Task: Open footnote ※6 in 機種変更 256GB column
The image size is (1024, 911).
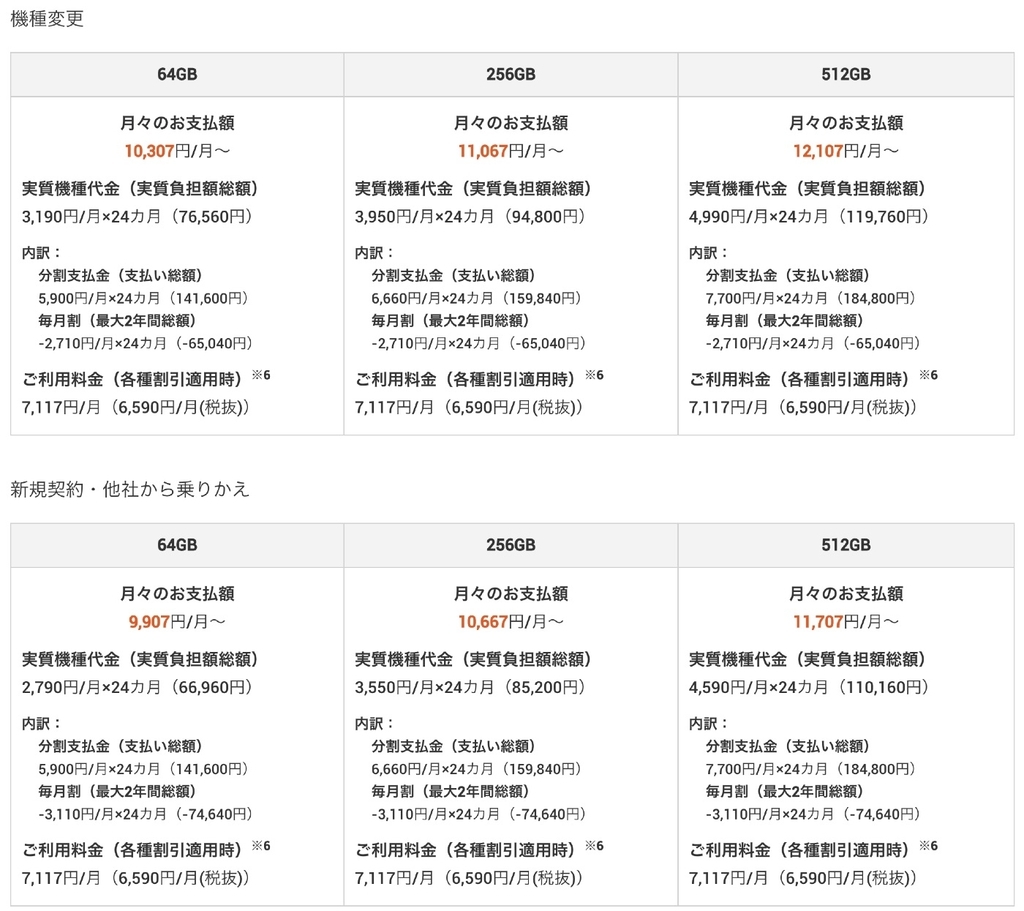Action: (594, 375)
